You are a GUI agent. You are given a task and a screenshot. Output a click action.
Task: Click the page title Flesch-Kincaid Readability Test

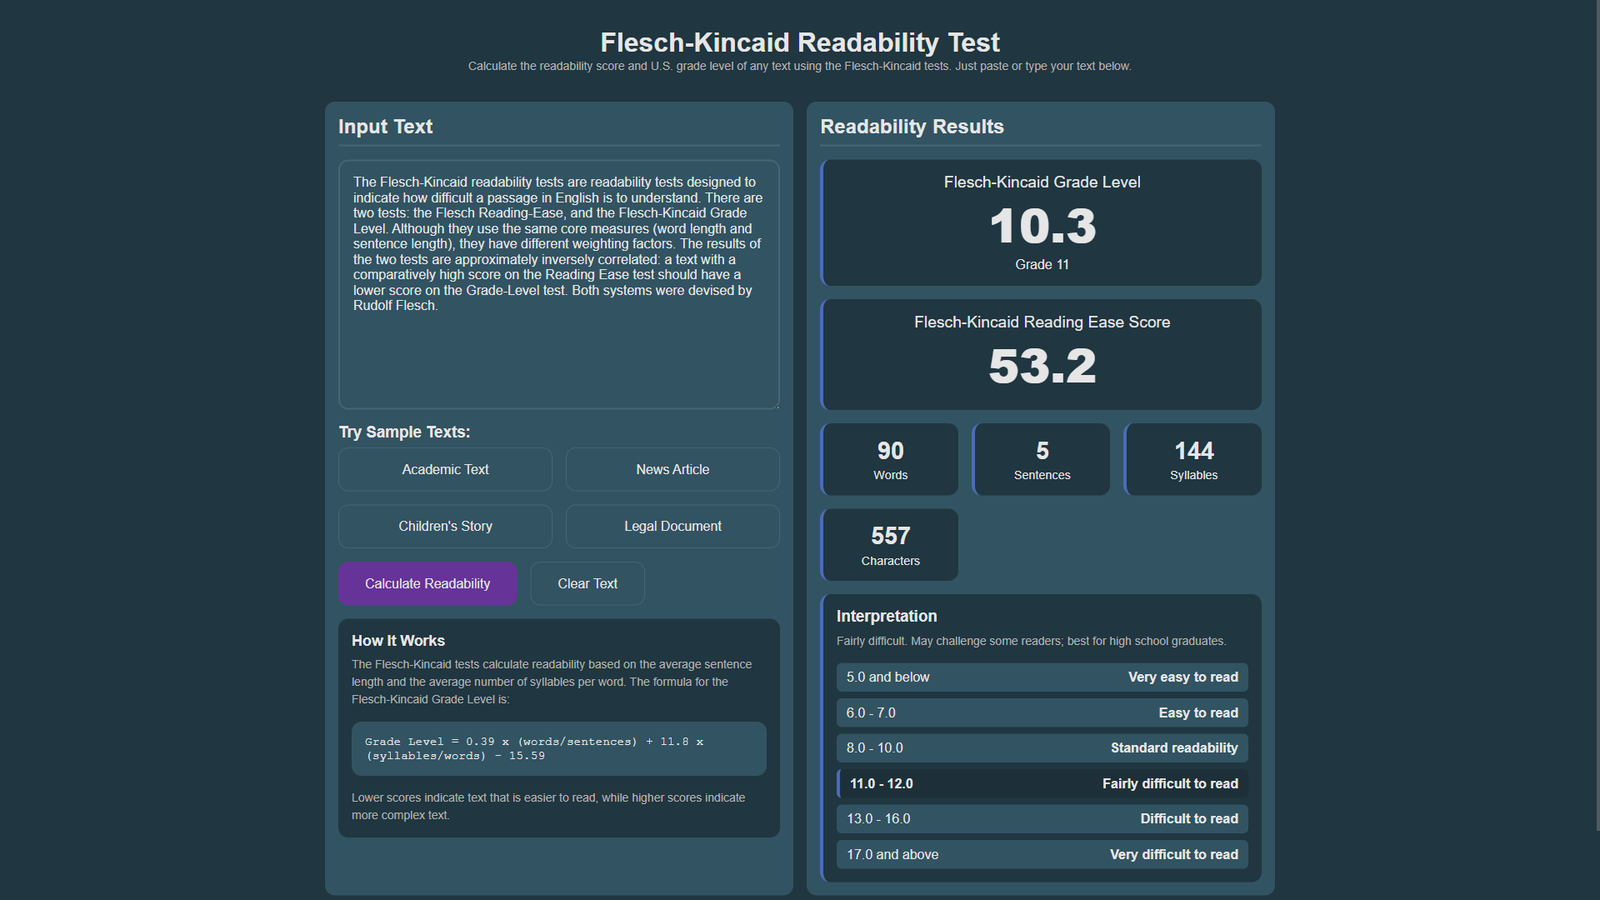(800, 42)
